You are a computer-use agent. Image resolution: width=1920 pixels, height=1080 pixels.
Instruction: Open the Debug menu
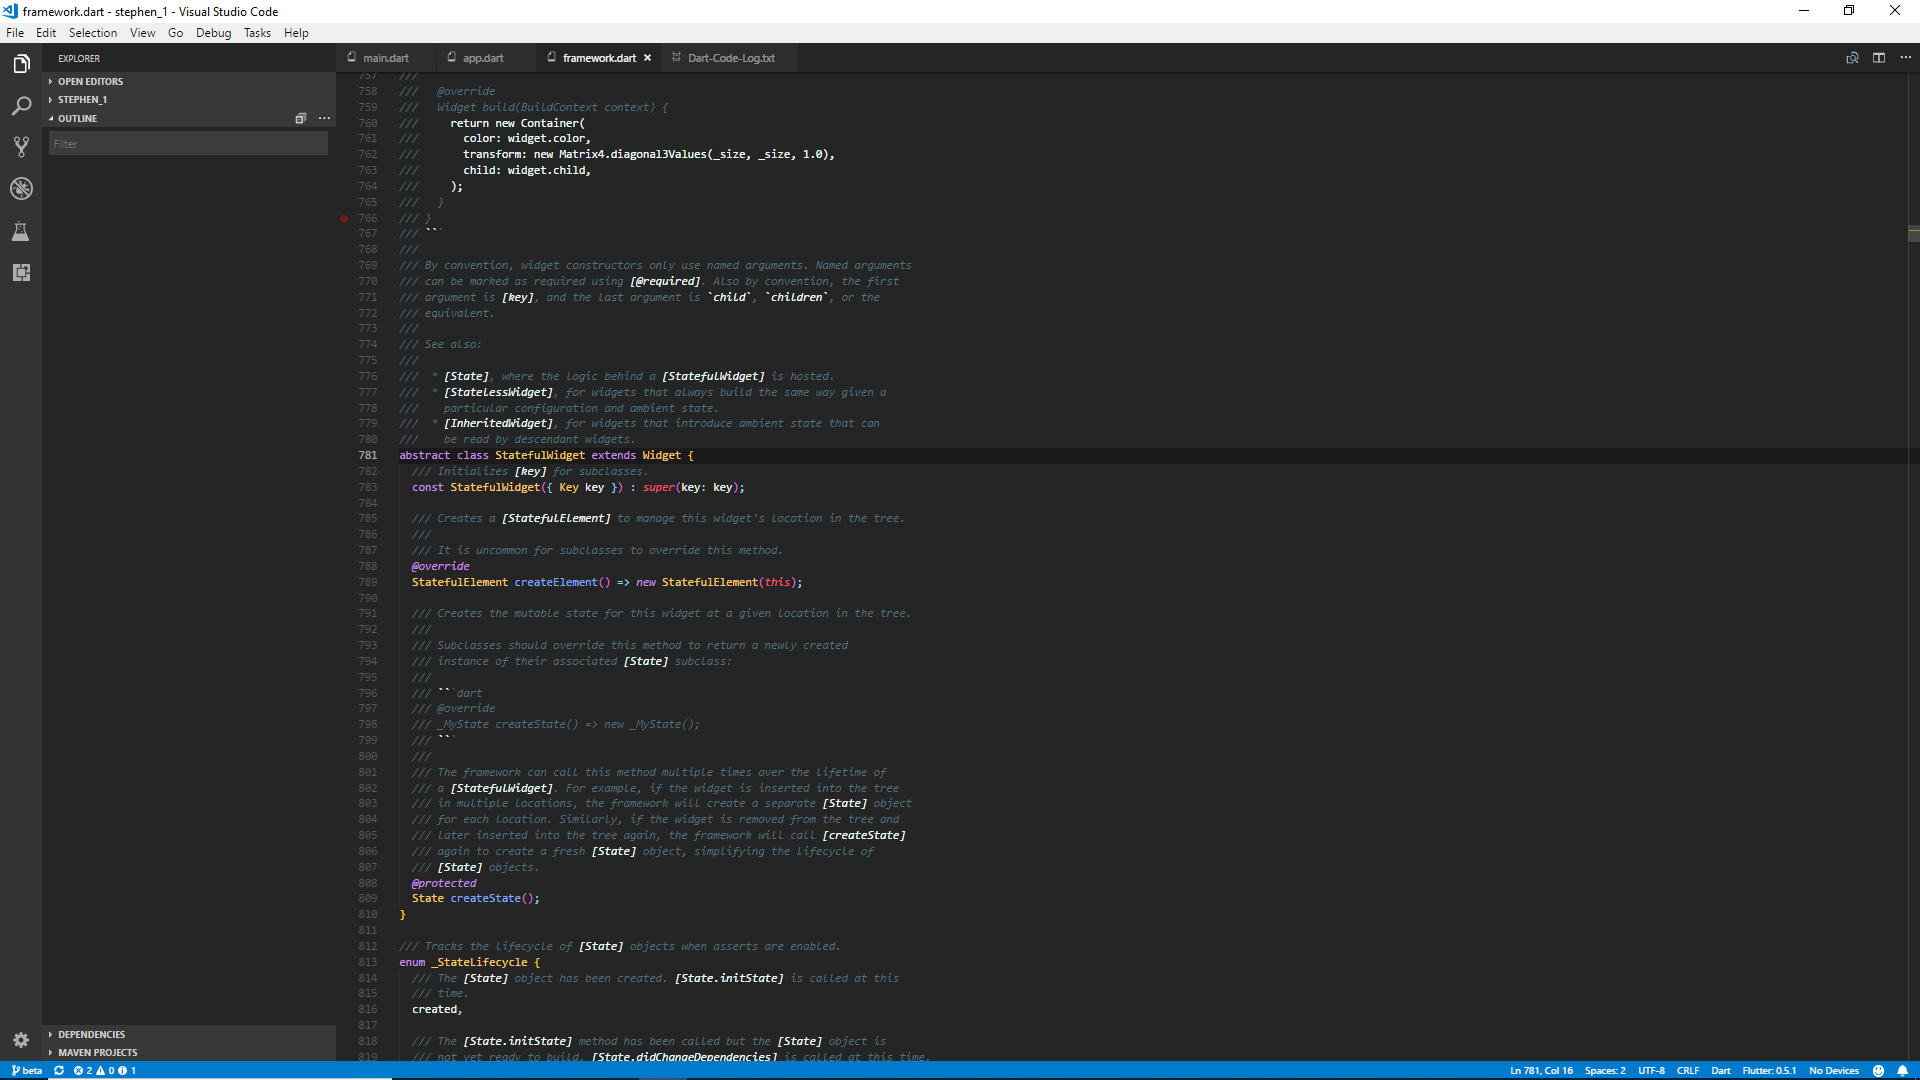[213, 32]
